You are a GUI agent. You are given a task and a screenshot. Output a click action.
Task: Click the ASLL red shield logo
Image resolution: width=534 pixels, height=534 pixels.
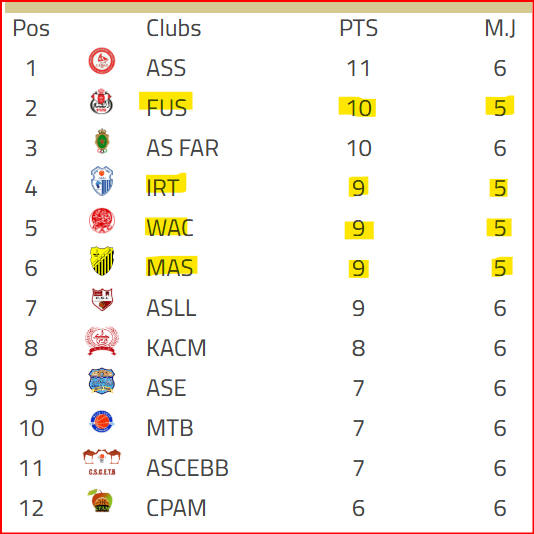pyautogui.click(x=102, y=300)
